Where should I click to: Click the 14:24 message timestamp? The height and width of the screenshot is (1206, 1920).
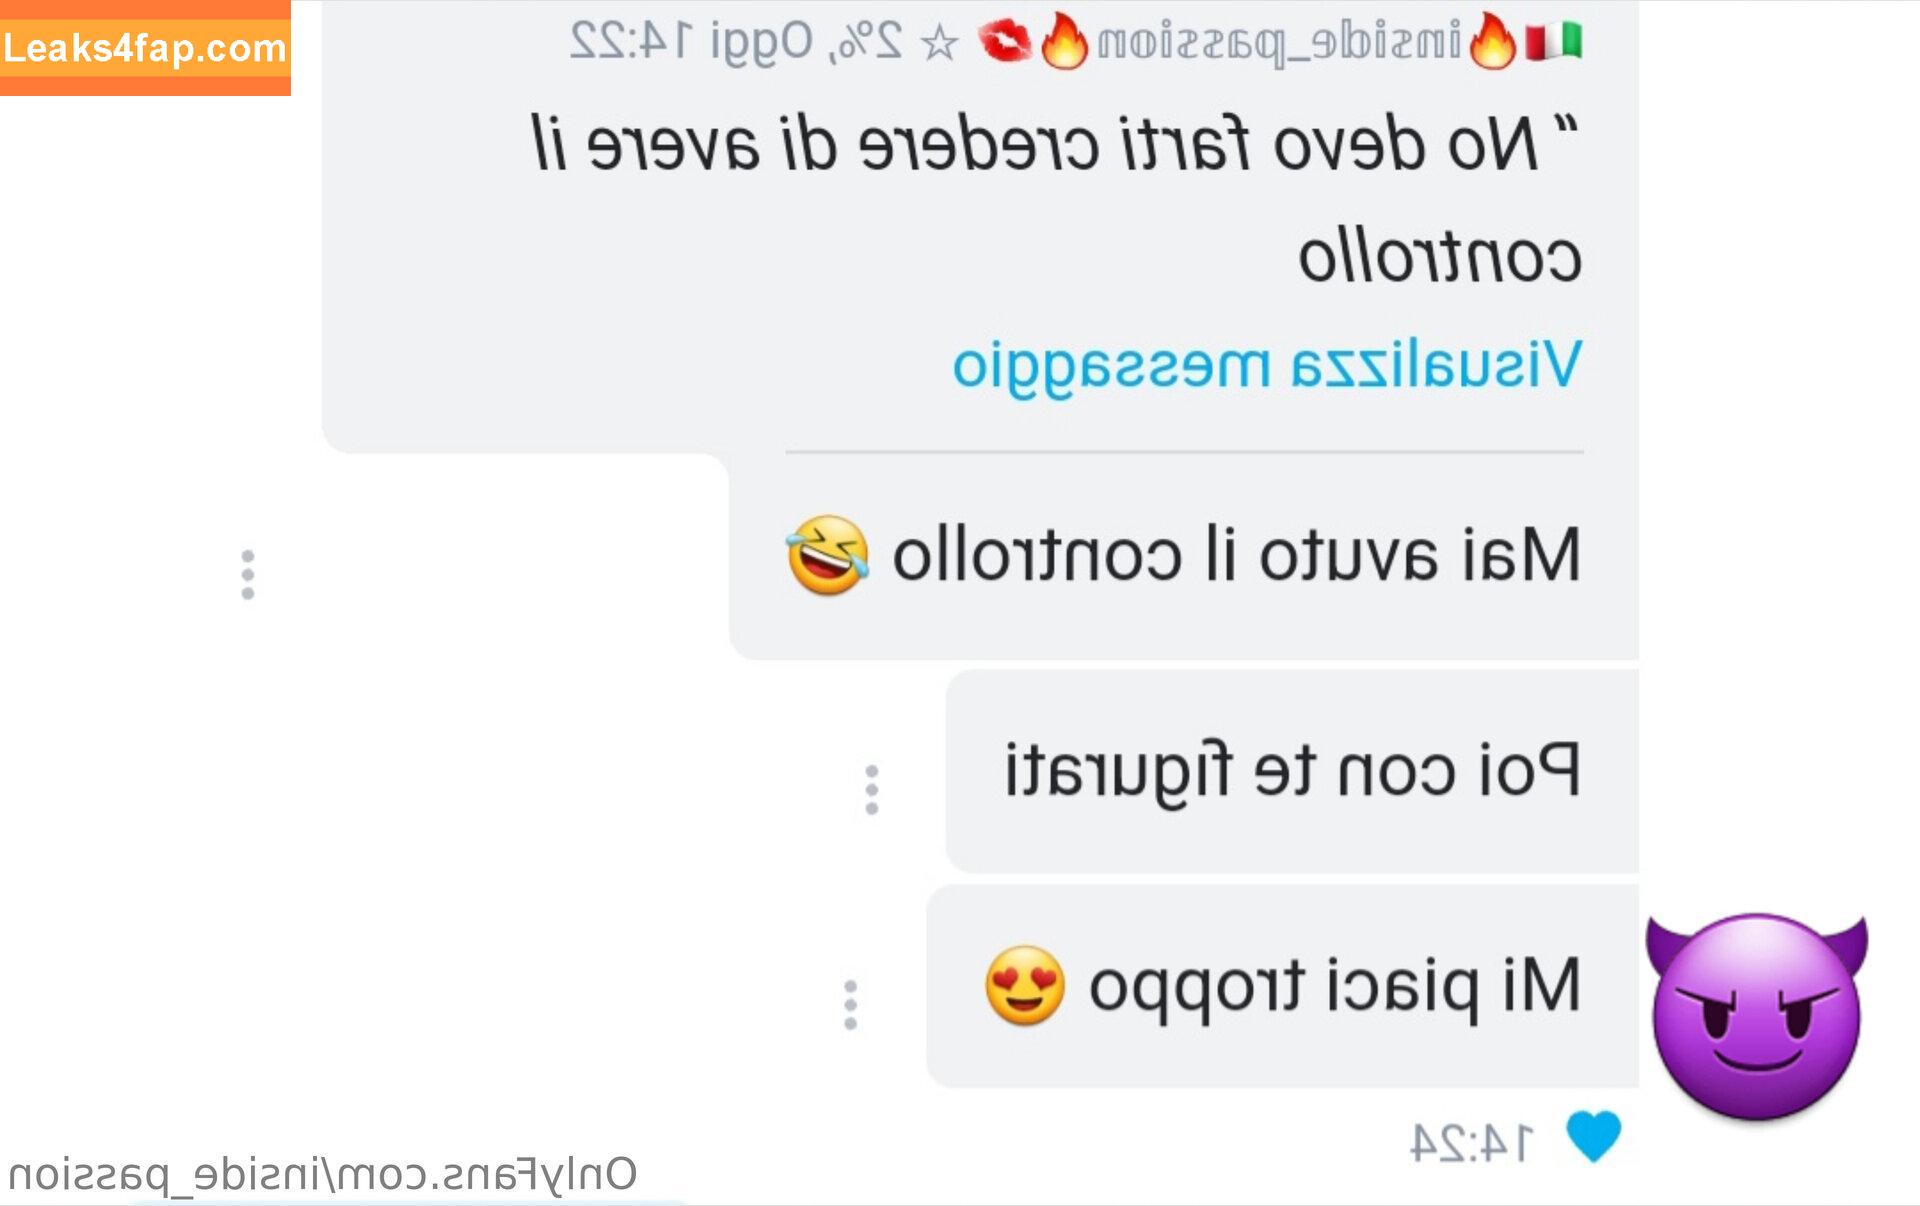click(1471, 1142)
